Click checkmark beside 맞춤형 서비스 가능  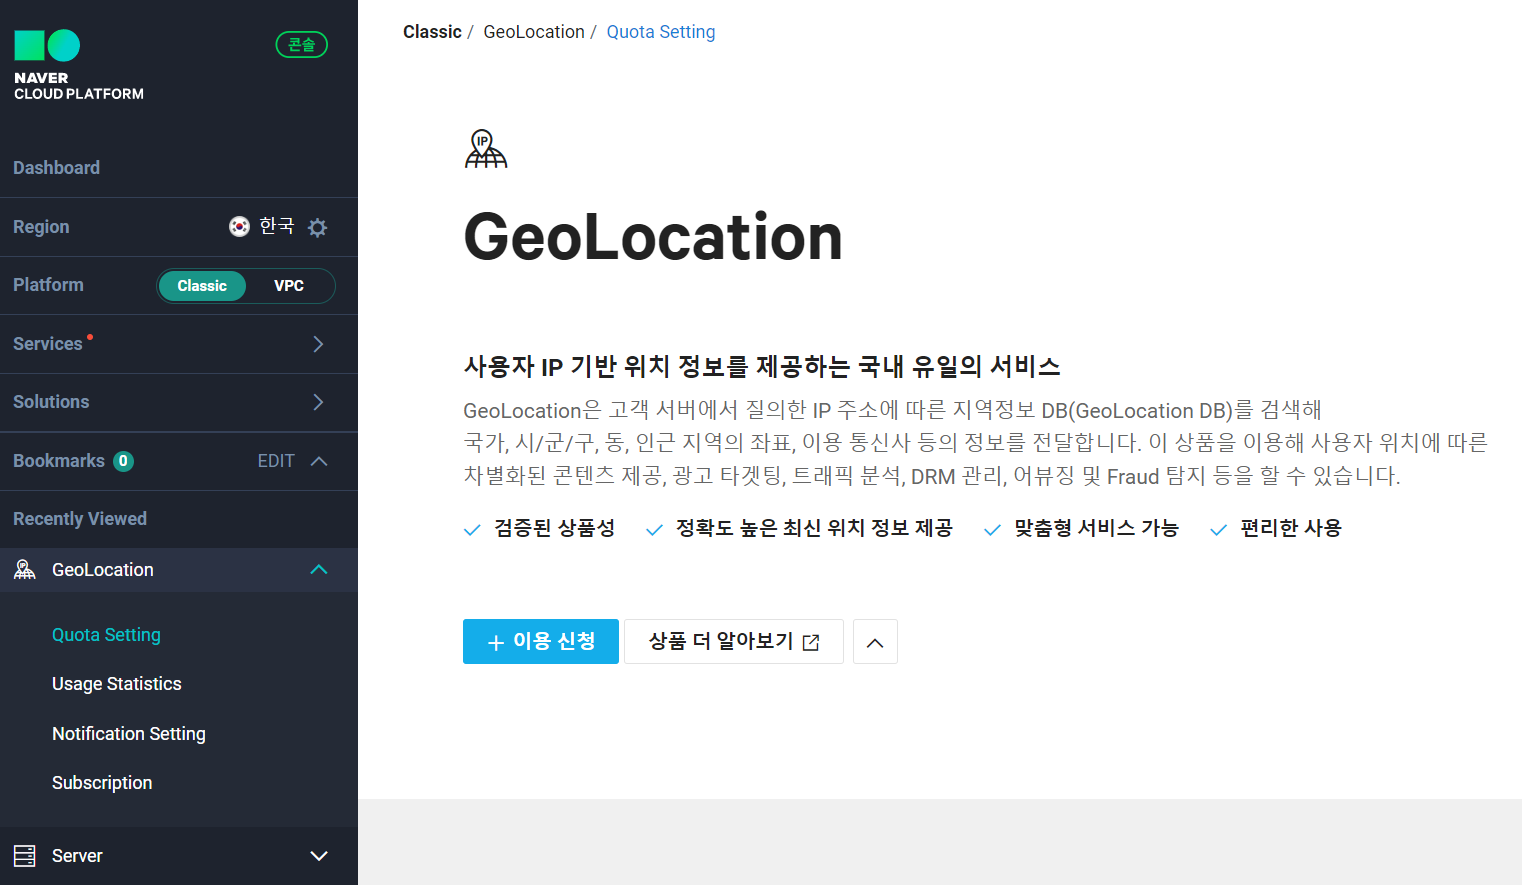coord(992,530)
